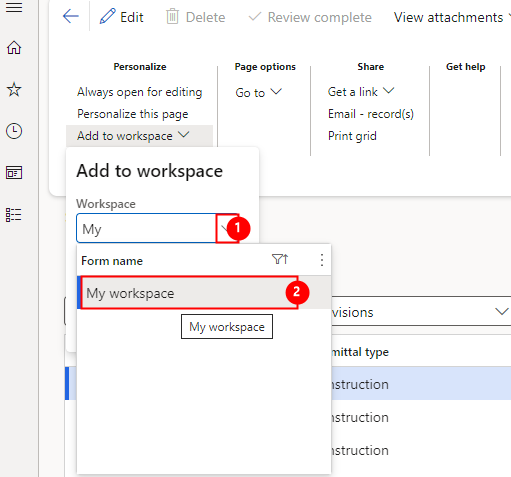Image resolution: width=511 pixels, height=477 pixels.
Task: Open Workspaces icon in sidebar
Action: click(14, 173)
